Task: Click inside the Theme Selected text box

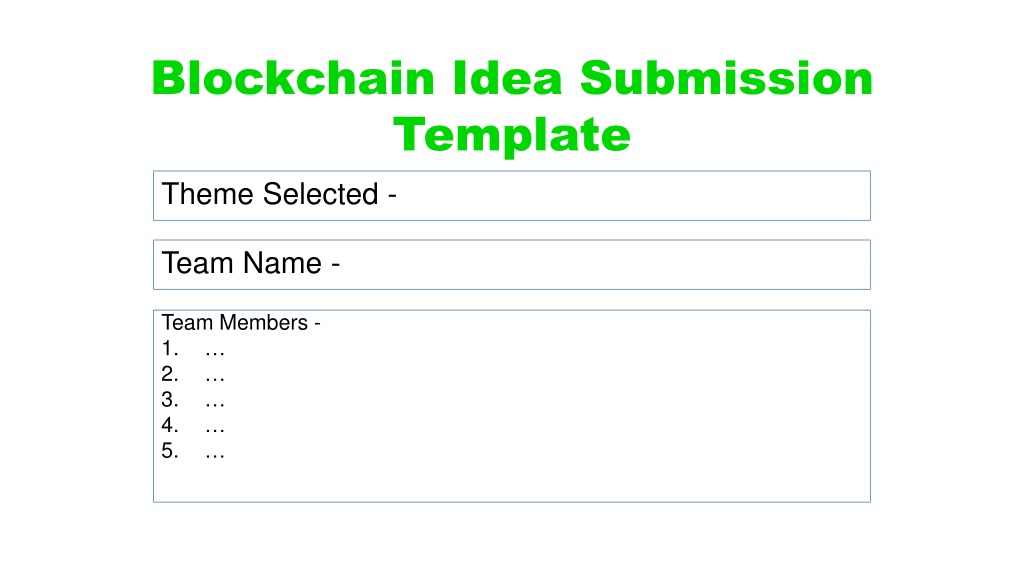Action: [x=511, y=196]
